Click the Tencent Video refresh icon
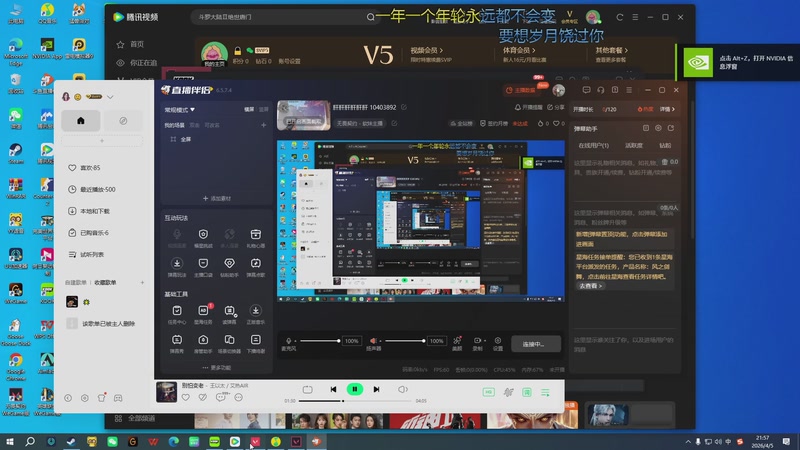Screen dimensions: 800x450 pyautogui.click(x=619, y=17)
